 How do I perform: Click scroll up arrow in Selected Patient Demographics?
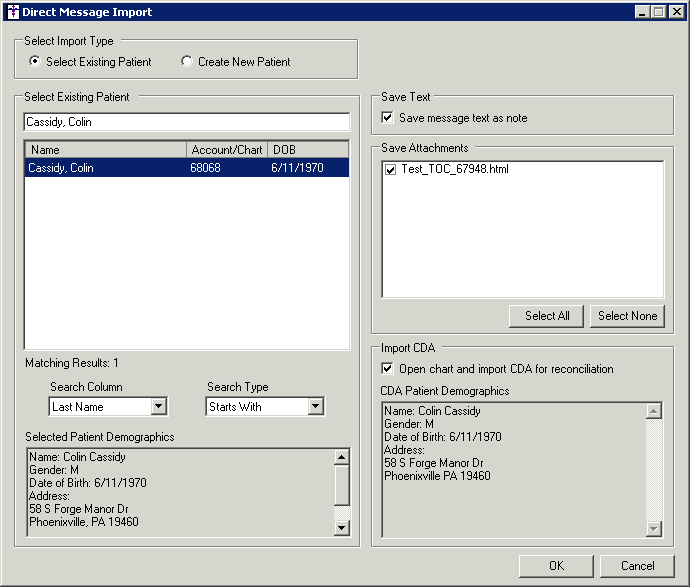pos(341,457)
